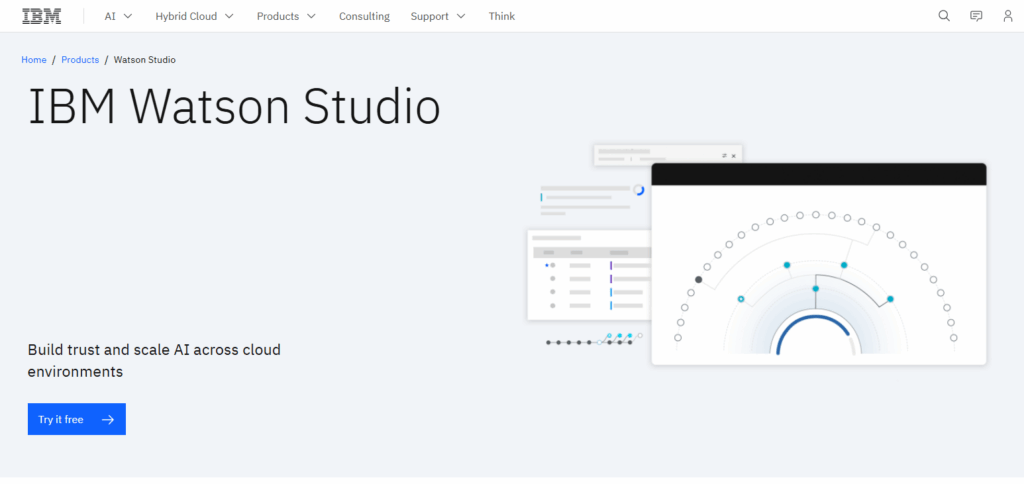The image size is (1024, 484).
Task: Open the chat contact icon
Action: tap(976, 16)
